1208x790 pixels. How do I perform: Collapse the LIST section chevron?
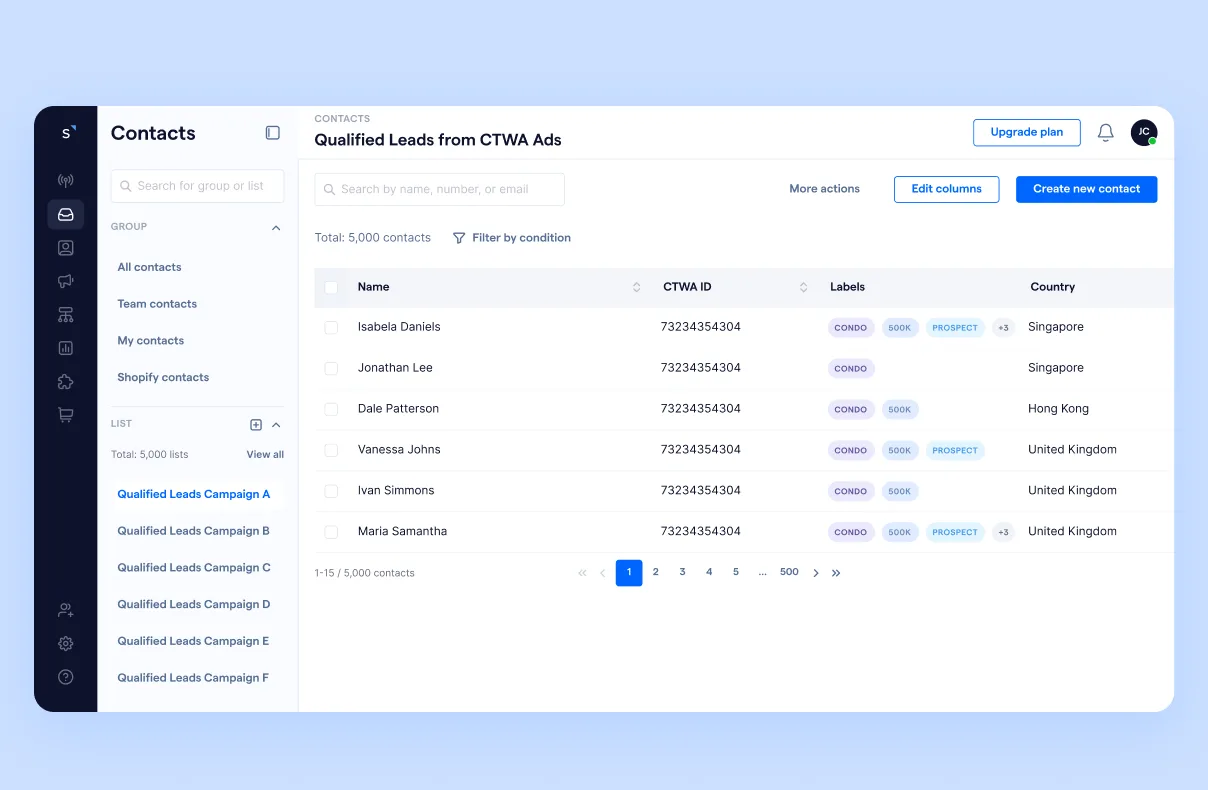[x=276, y=425]
